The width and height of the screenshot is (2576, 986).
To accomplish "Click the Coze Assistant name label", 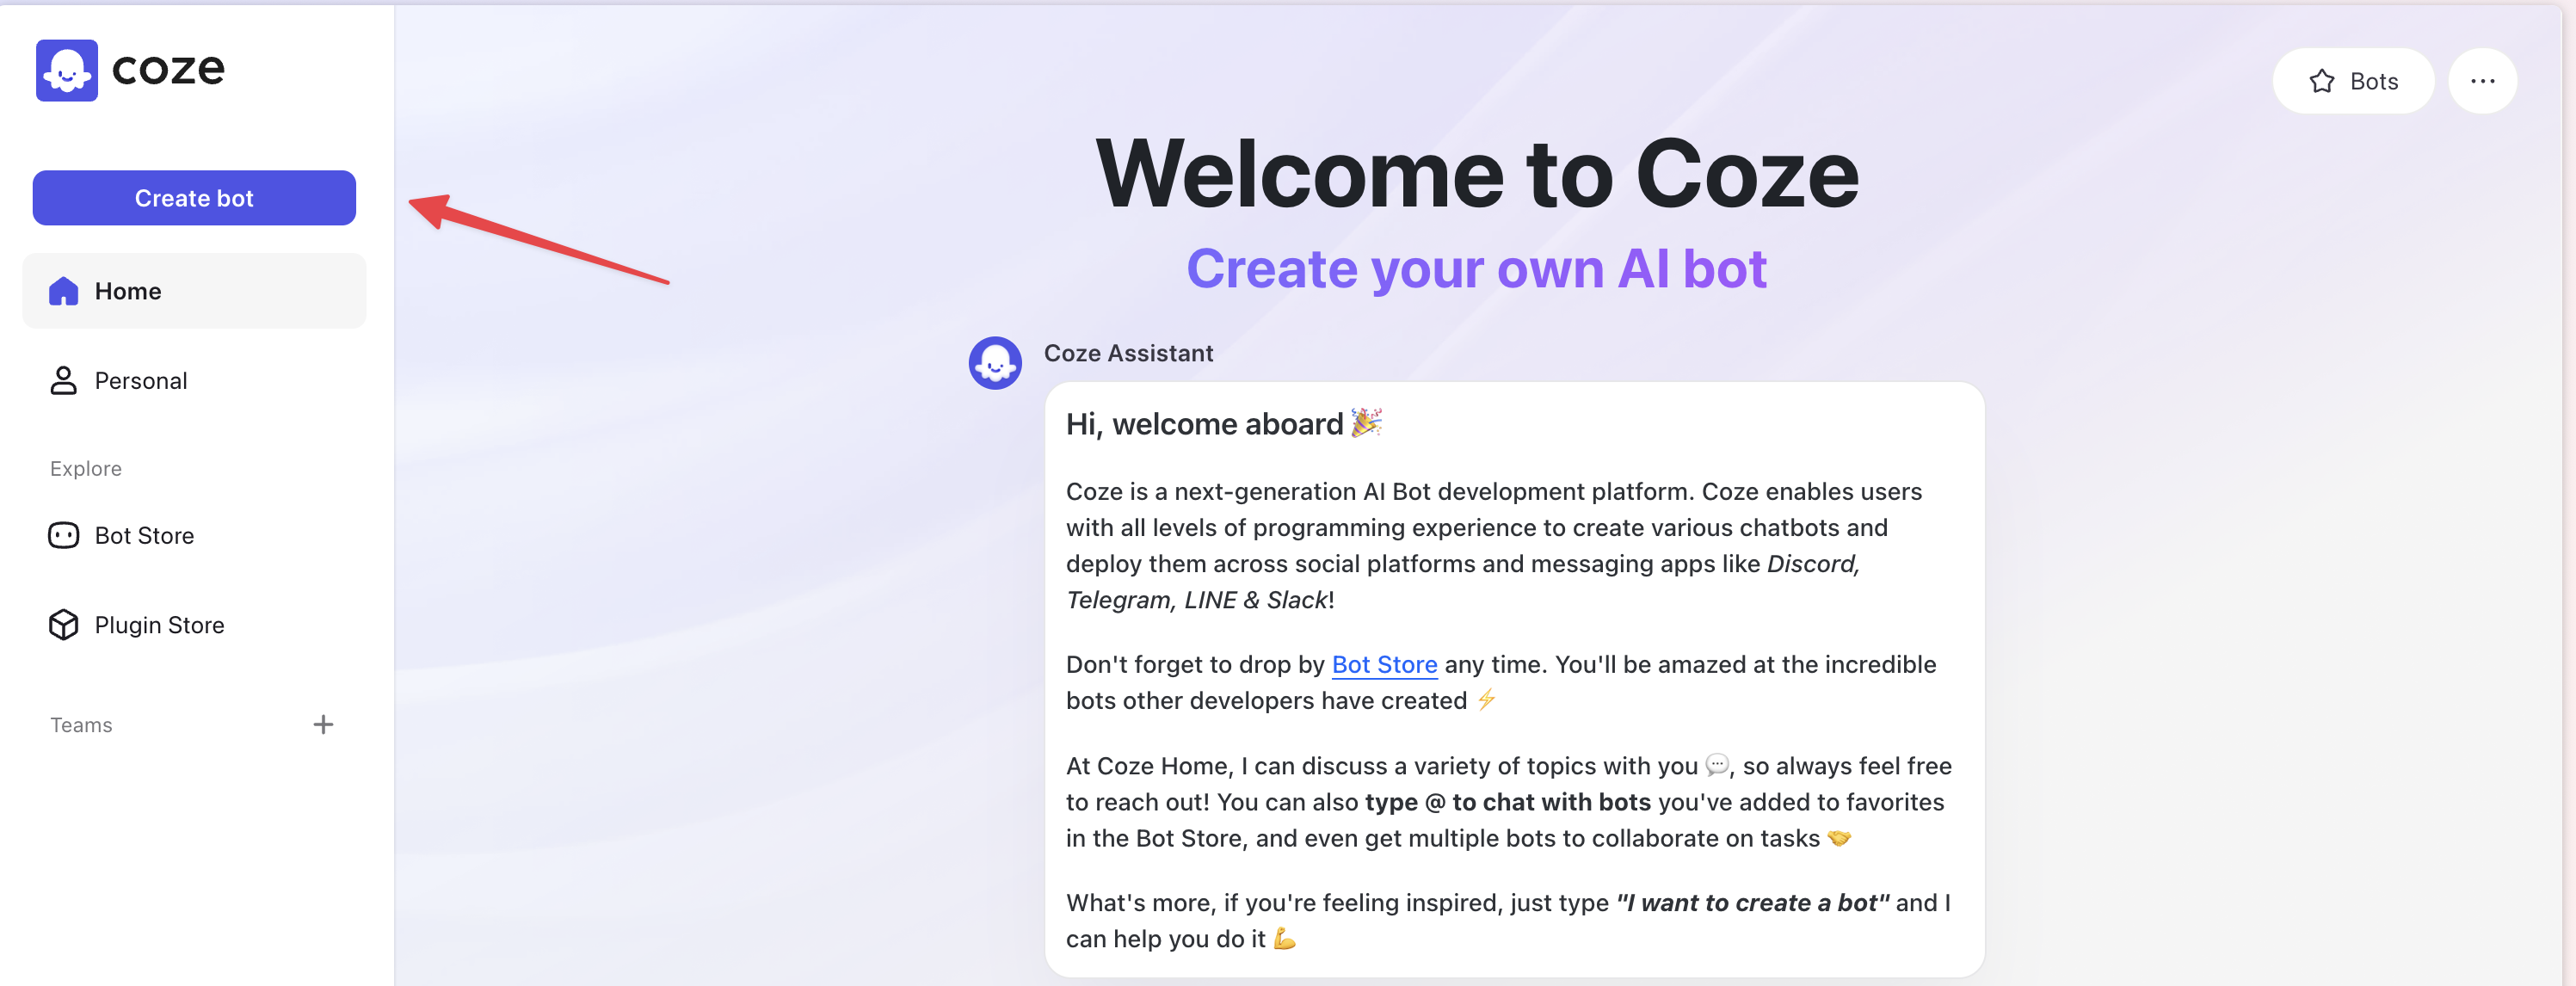I will tap(1128, 353).
